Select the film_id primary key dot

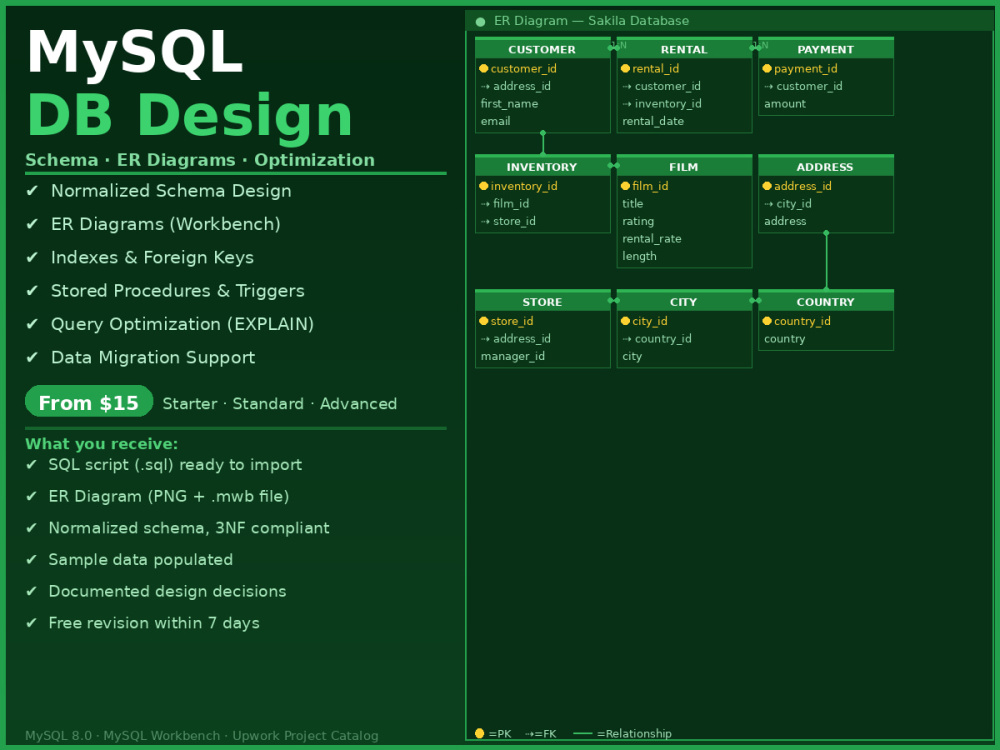click(x=625, y=186)
